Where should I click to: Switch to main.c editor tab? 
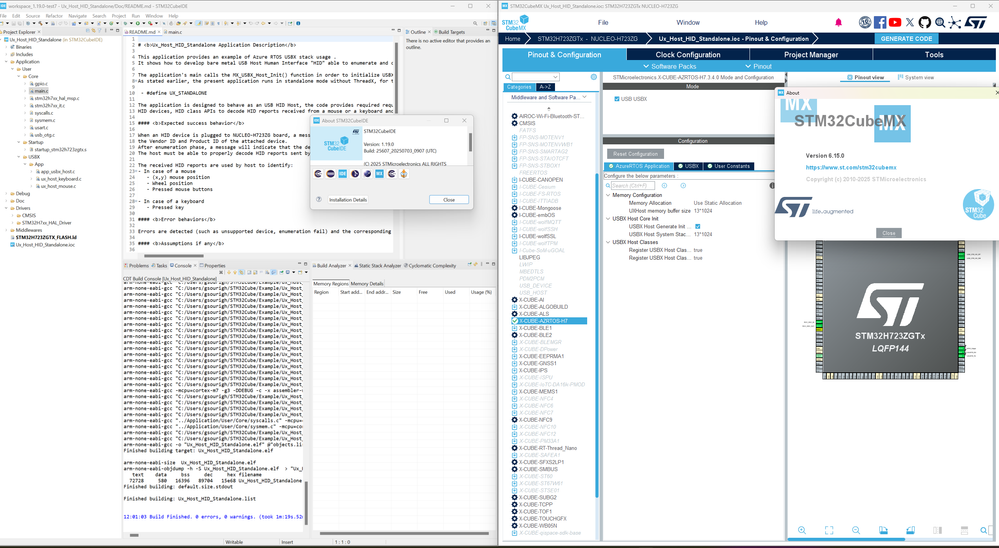coord(172,32)
